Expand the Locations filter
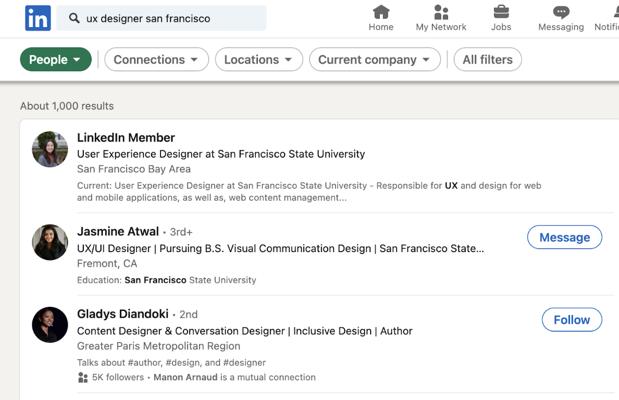The width and height of the screenshot is (619, 400). [259, 60]
